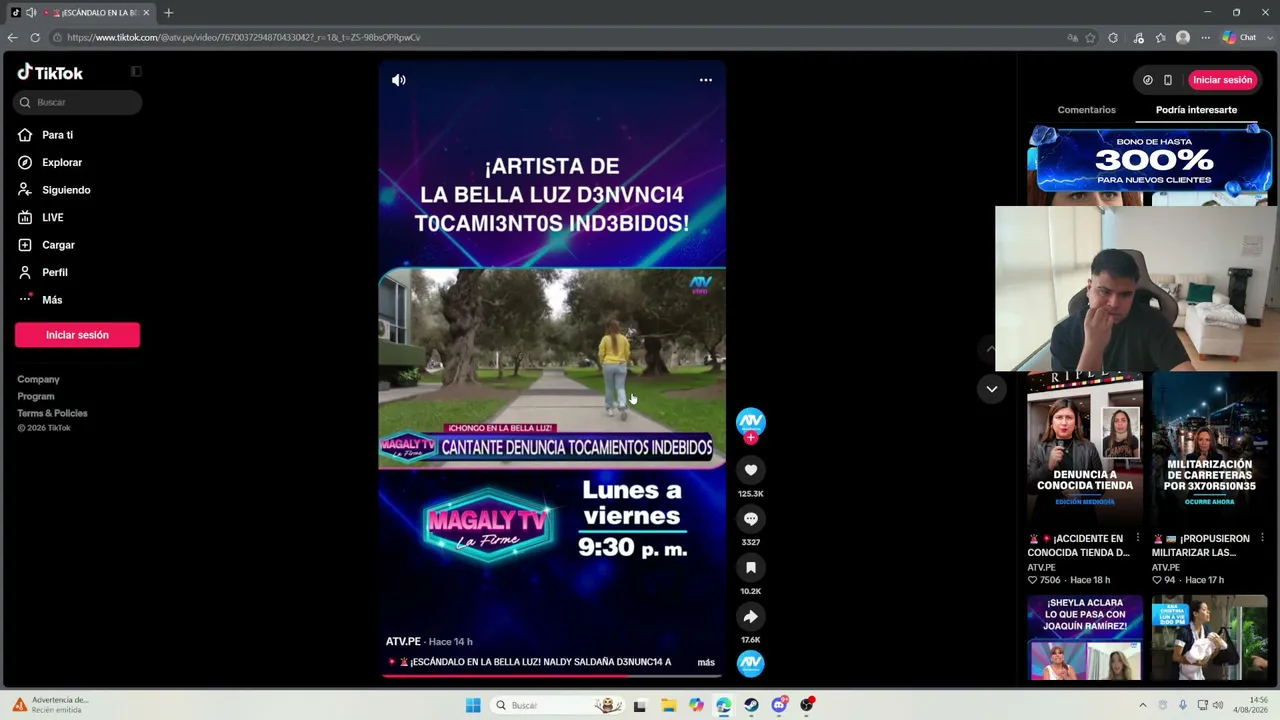Click the phone app icon in the top pill

click(1167, 80)
